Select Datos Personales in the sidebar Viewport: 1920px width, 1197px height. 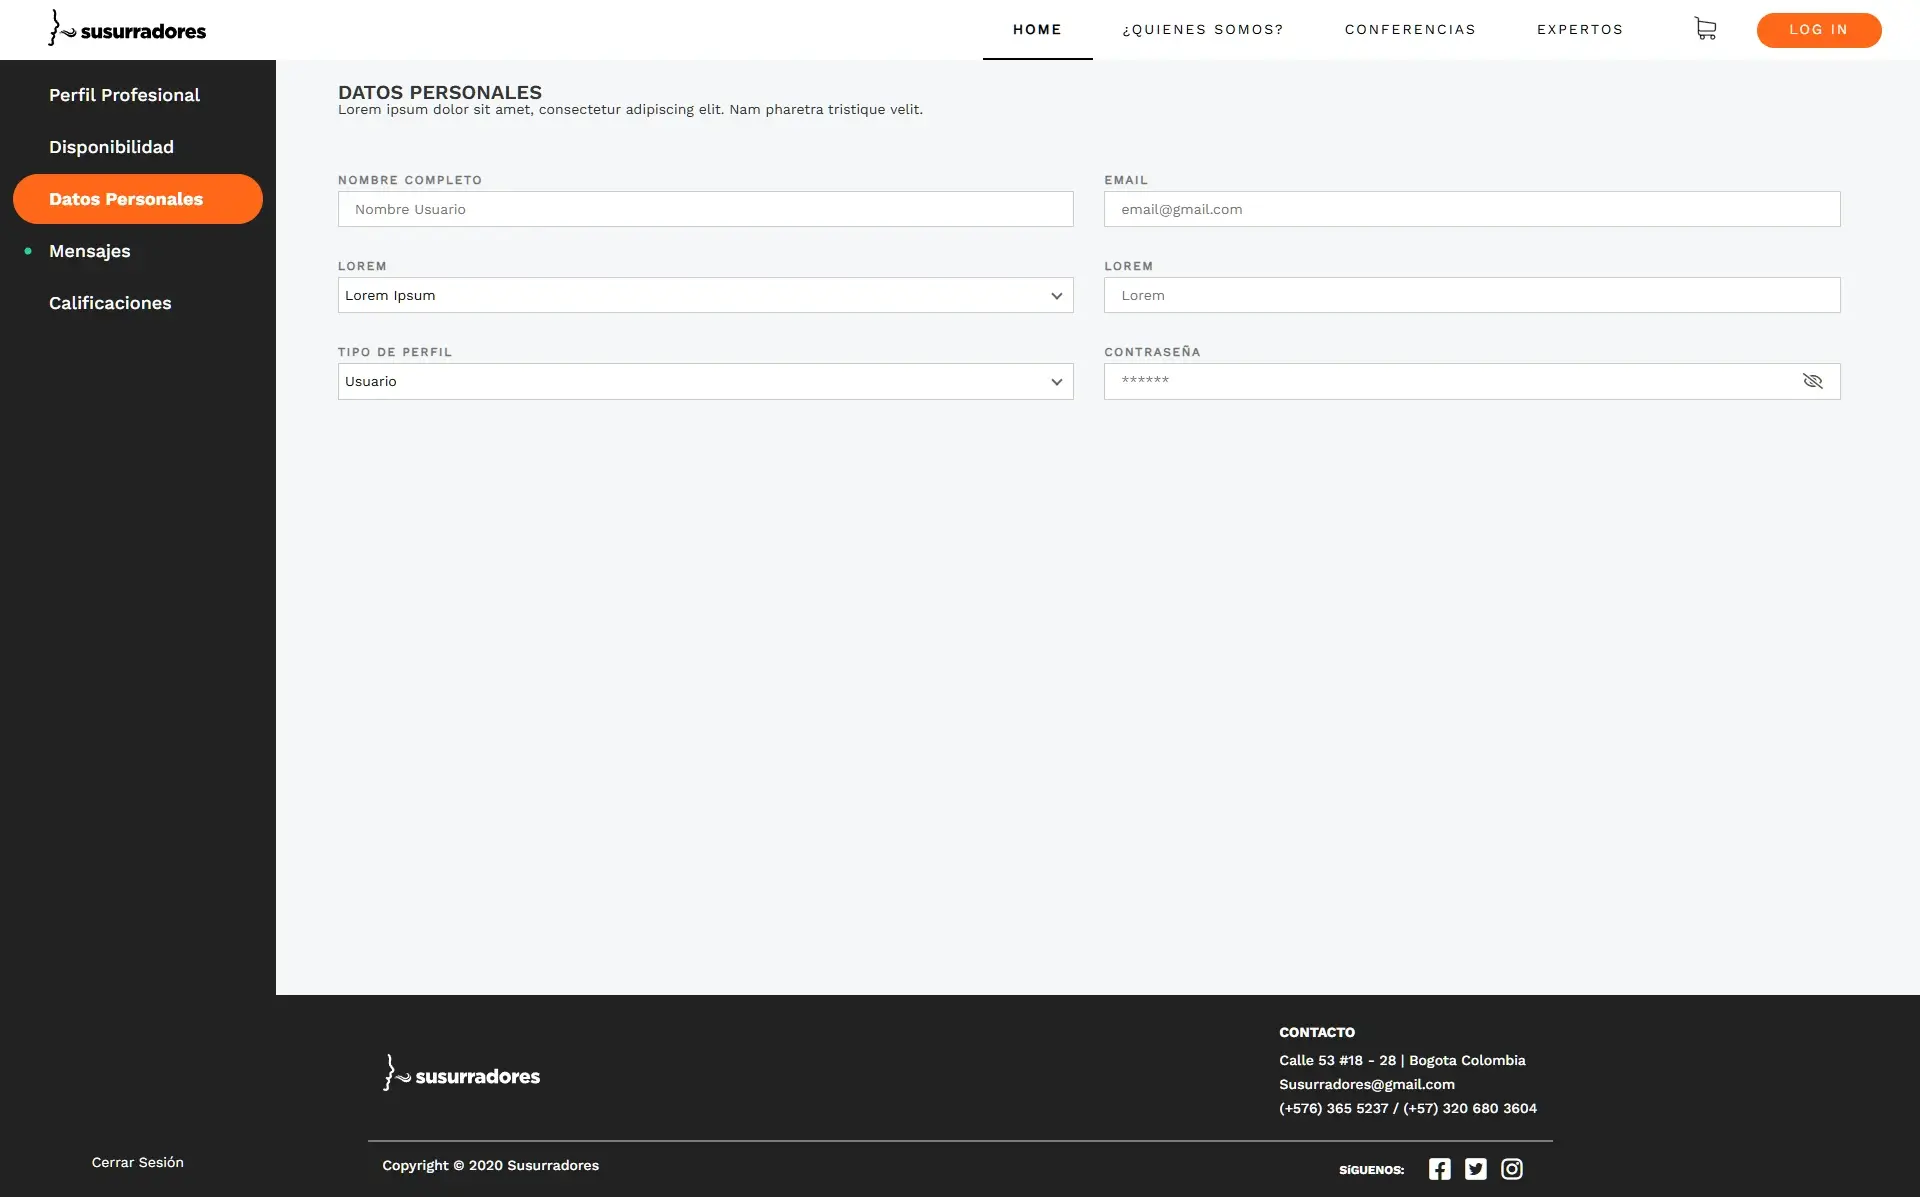138,199
